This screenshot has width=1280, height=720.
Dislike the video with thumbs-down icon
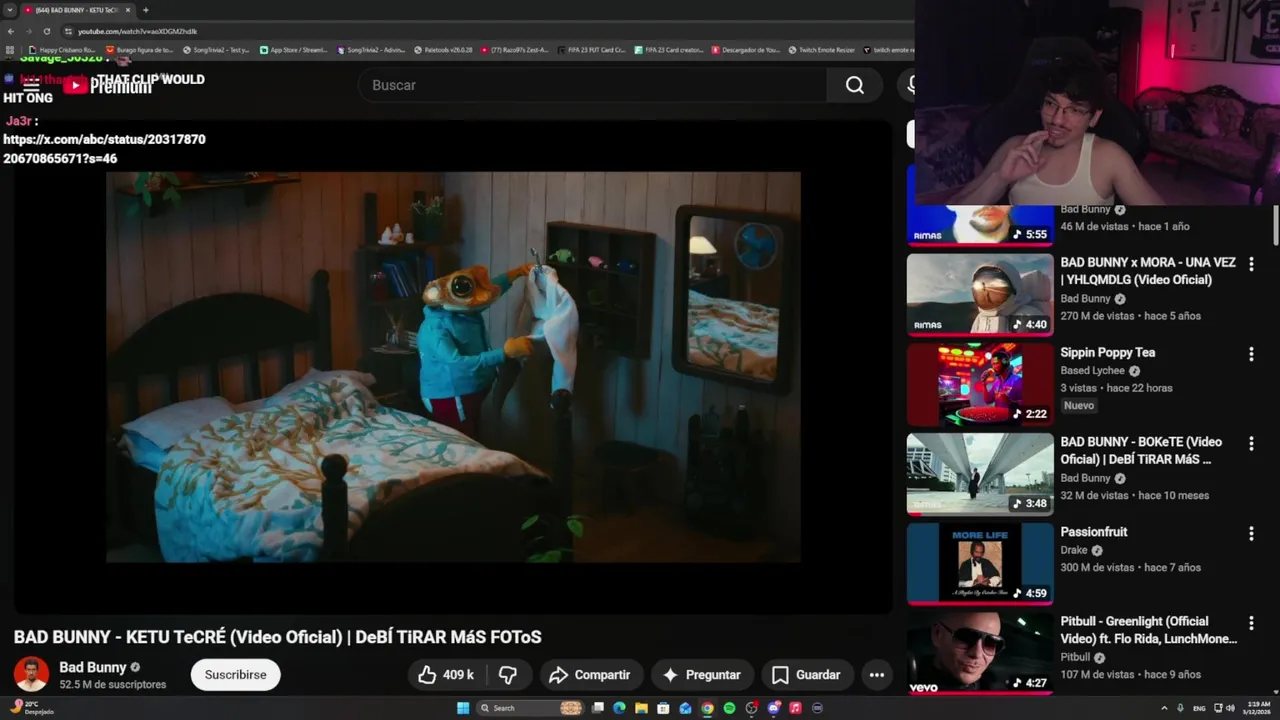click(508, 675)
